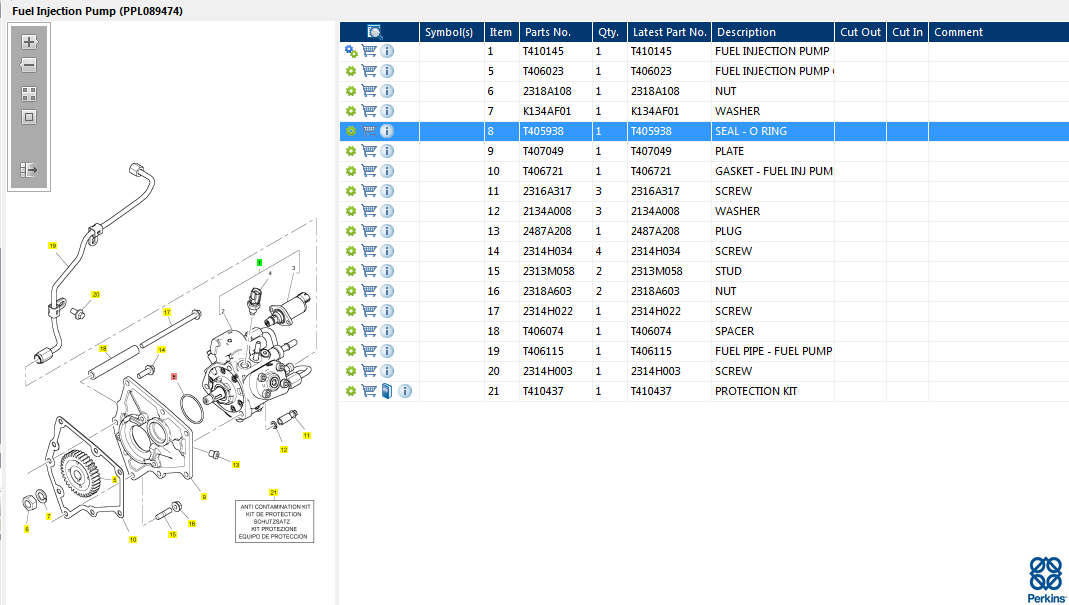Zoom out the diagram with minus icon
Image resolution: width=1069 pixels, height=605 pixels.
[29, 65]
